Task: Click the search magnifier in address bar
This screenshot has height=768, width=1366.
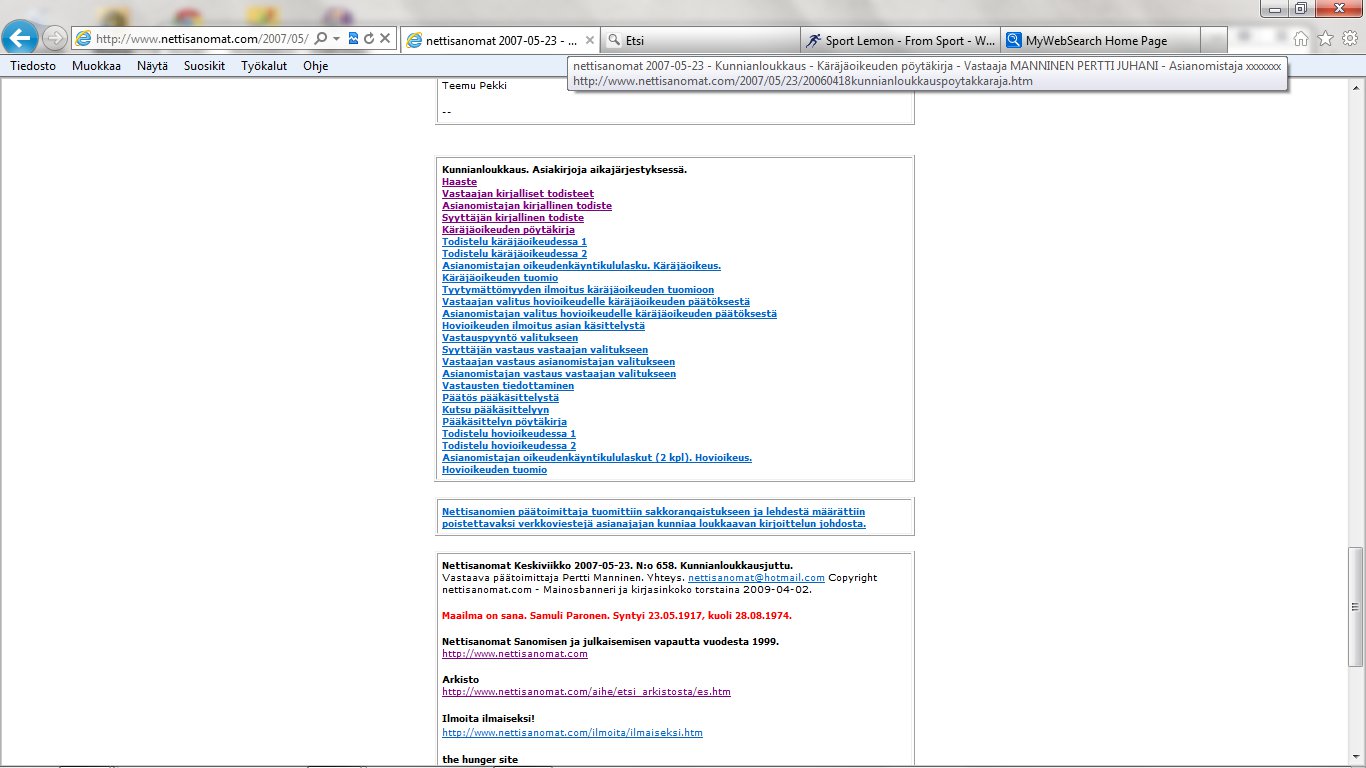Action: pyautogui.click(x=321, y=39)
